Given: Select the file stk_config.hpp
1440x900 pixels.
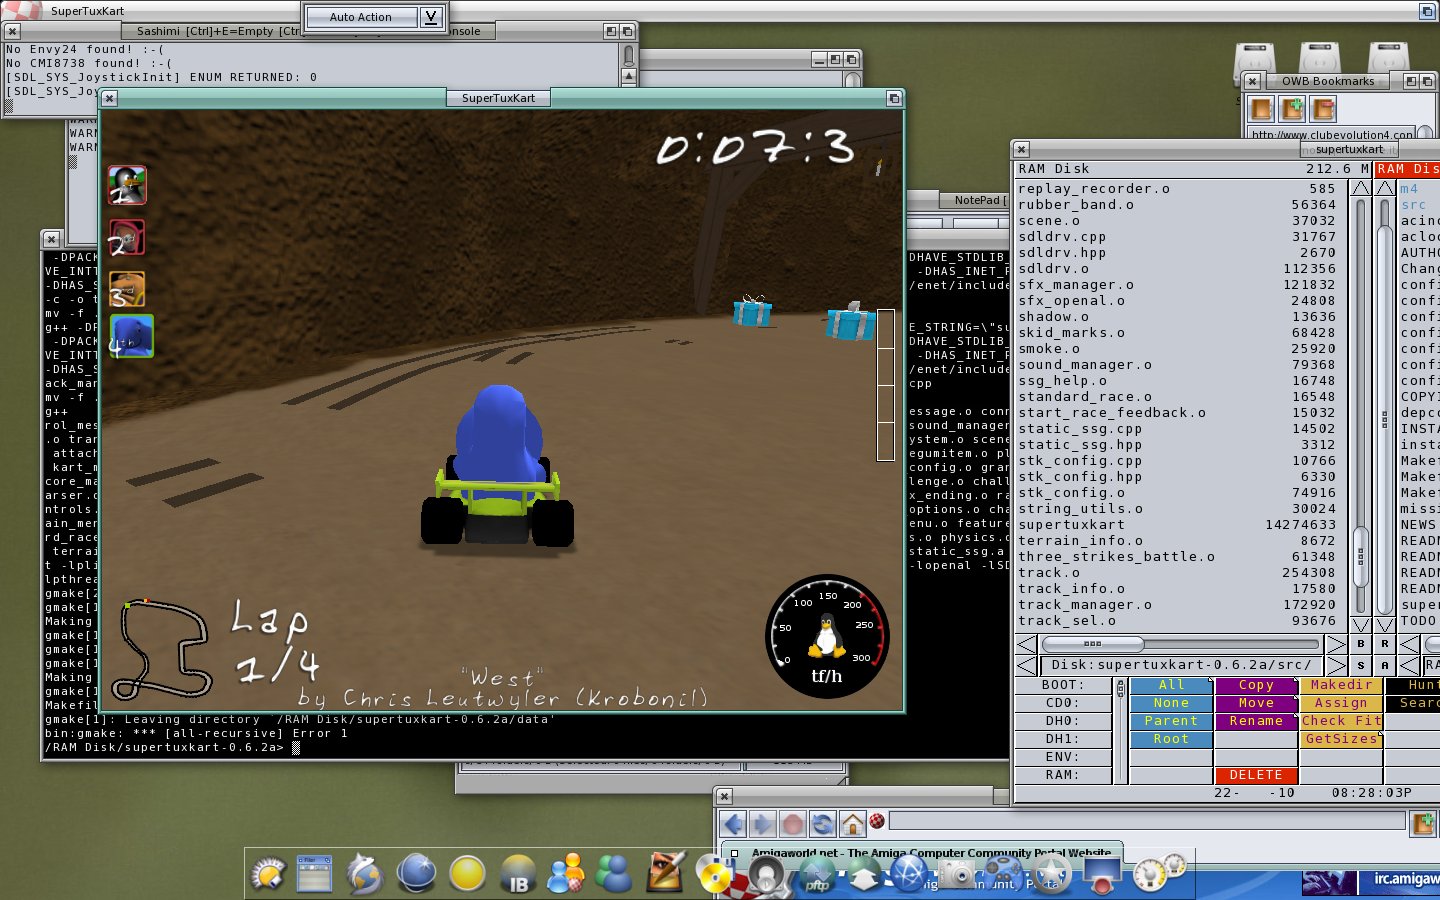Looking at the screenshot, I should click(x=1177, y=477).
